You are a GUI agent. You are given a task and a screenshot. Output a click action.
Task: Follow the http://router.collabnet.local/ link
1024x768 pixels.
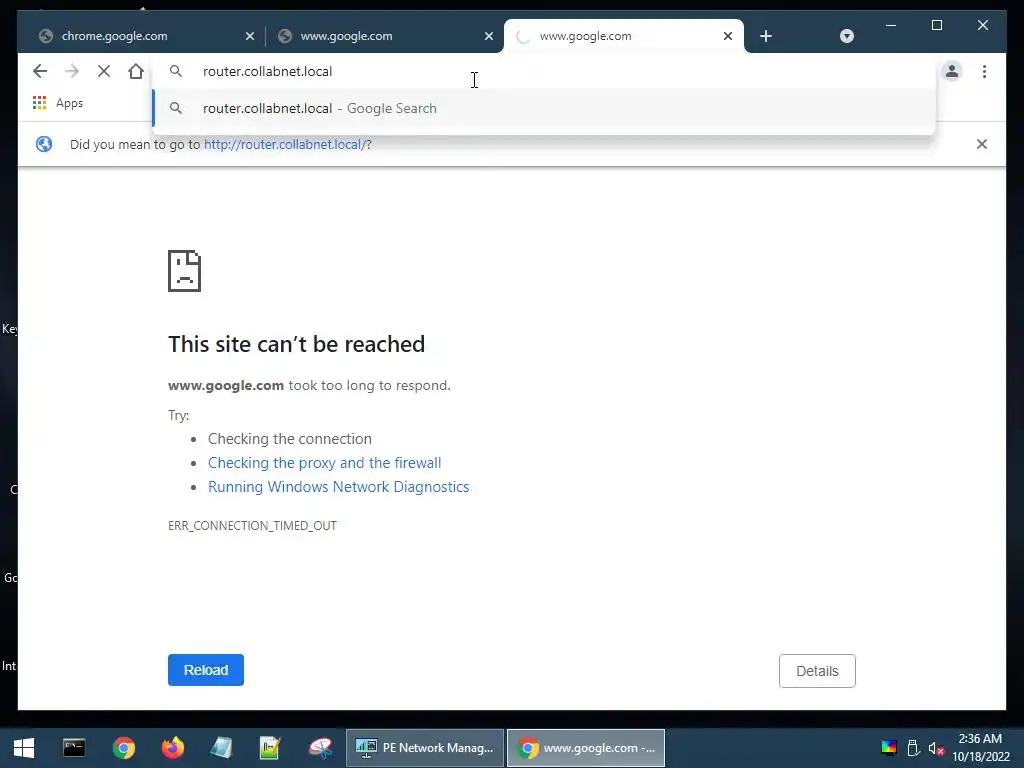(287, 144)
